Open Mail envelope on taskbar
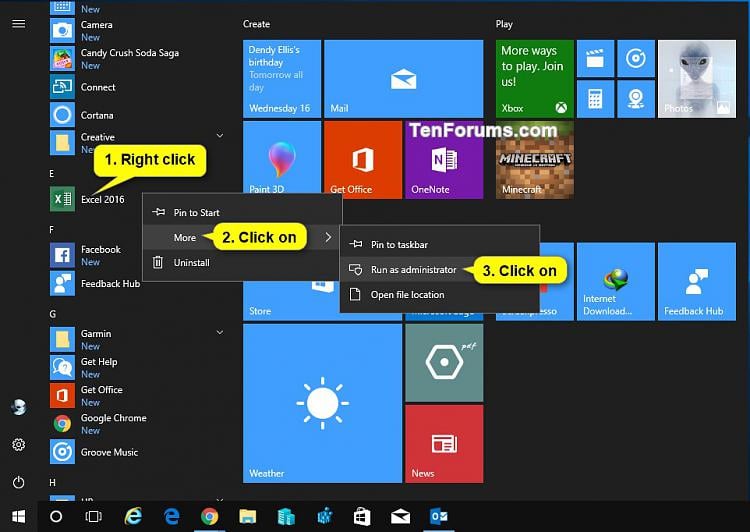The height and width of the screenshot is (532, 750). (400, 516)
